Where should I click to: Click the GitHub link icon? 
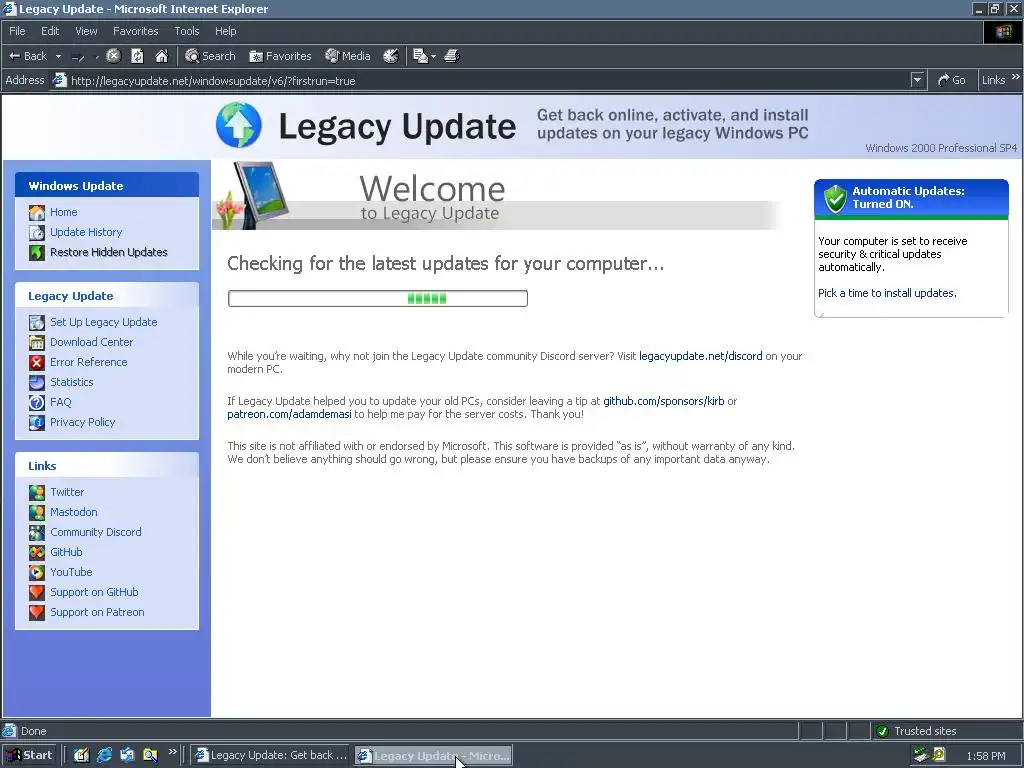point(37,552)
